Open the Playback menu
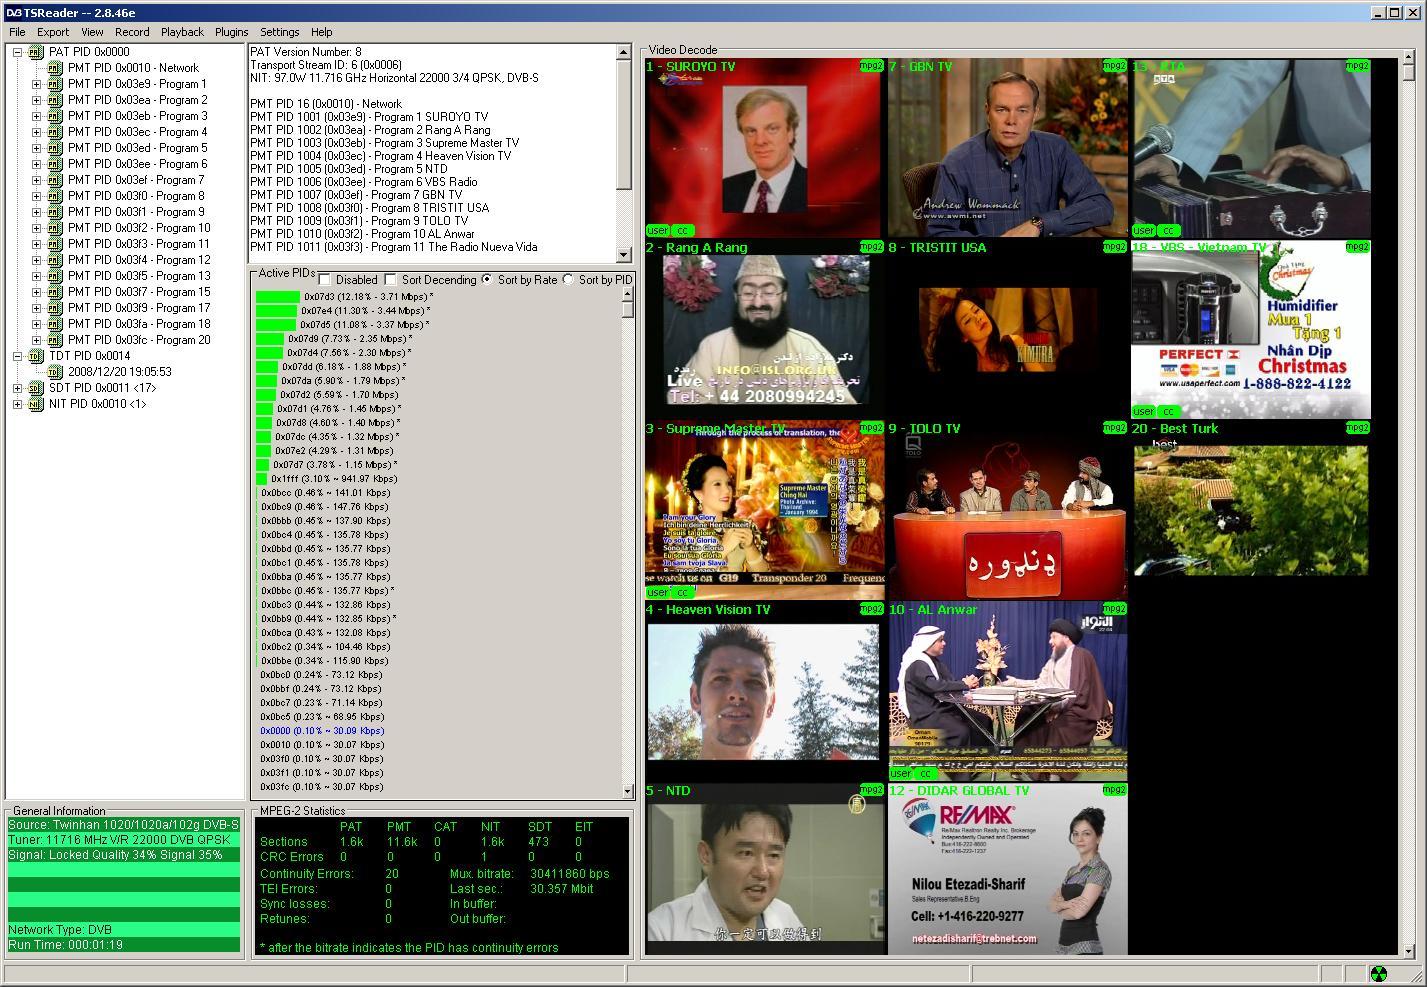 tap(182, 32)
